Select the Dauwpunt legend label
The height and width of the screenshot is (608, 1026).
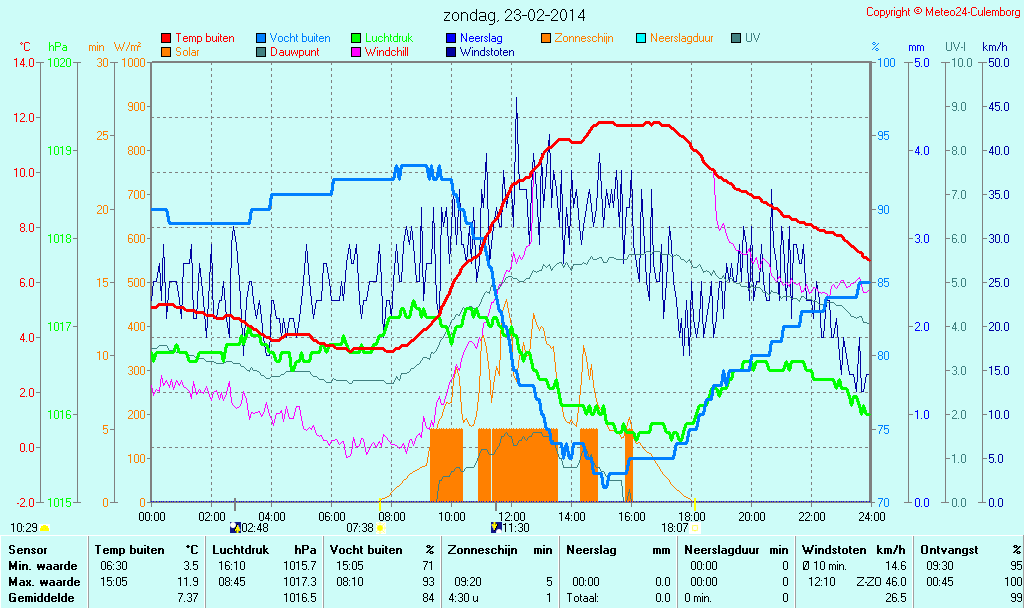pos(294,52)
